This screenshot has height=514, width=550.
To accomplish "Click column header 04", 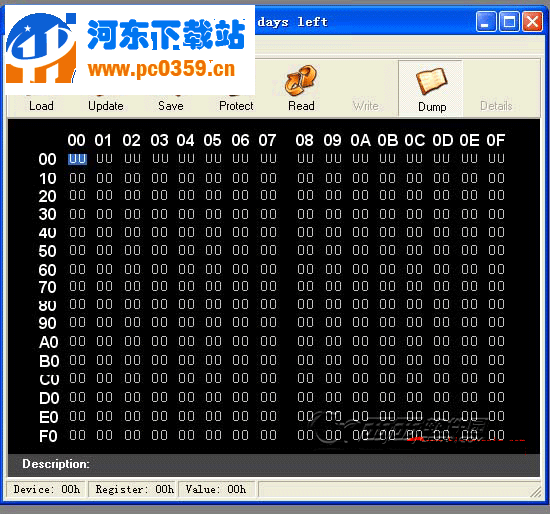I will pos(185,140).
